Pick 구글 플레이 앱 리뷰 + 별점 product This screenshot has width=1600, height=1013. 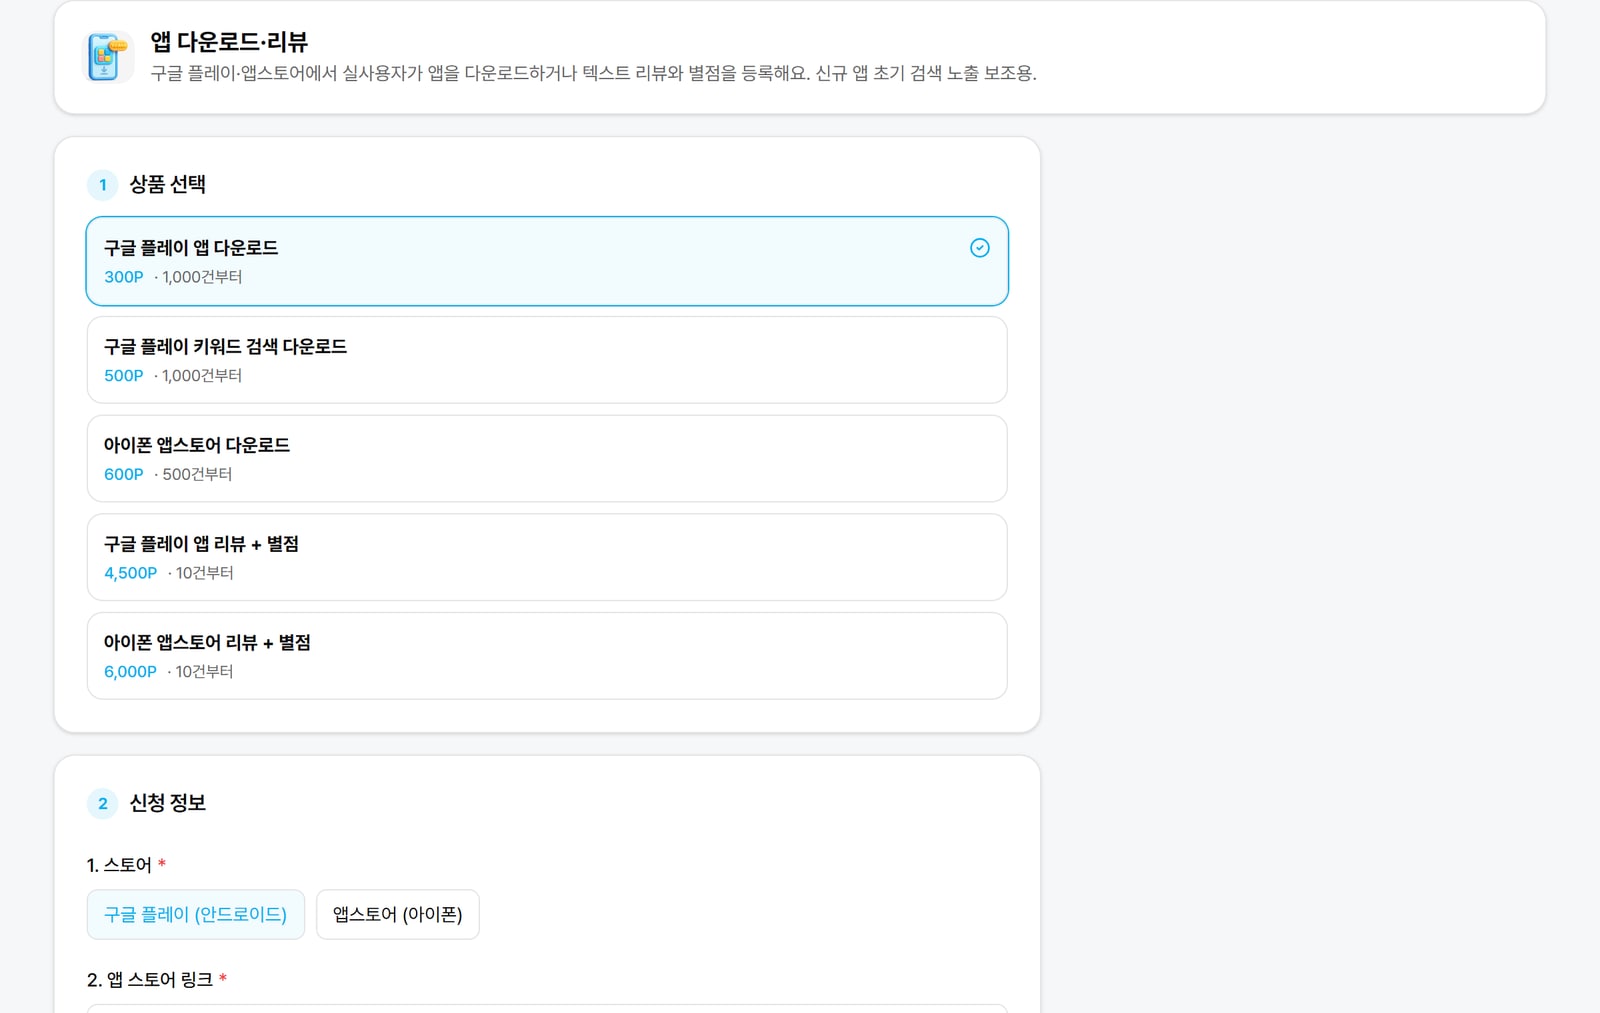pyautogui.click(x=547, y=557)
